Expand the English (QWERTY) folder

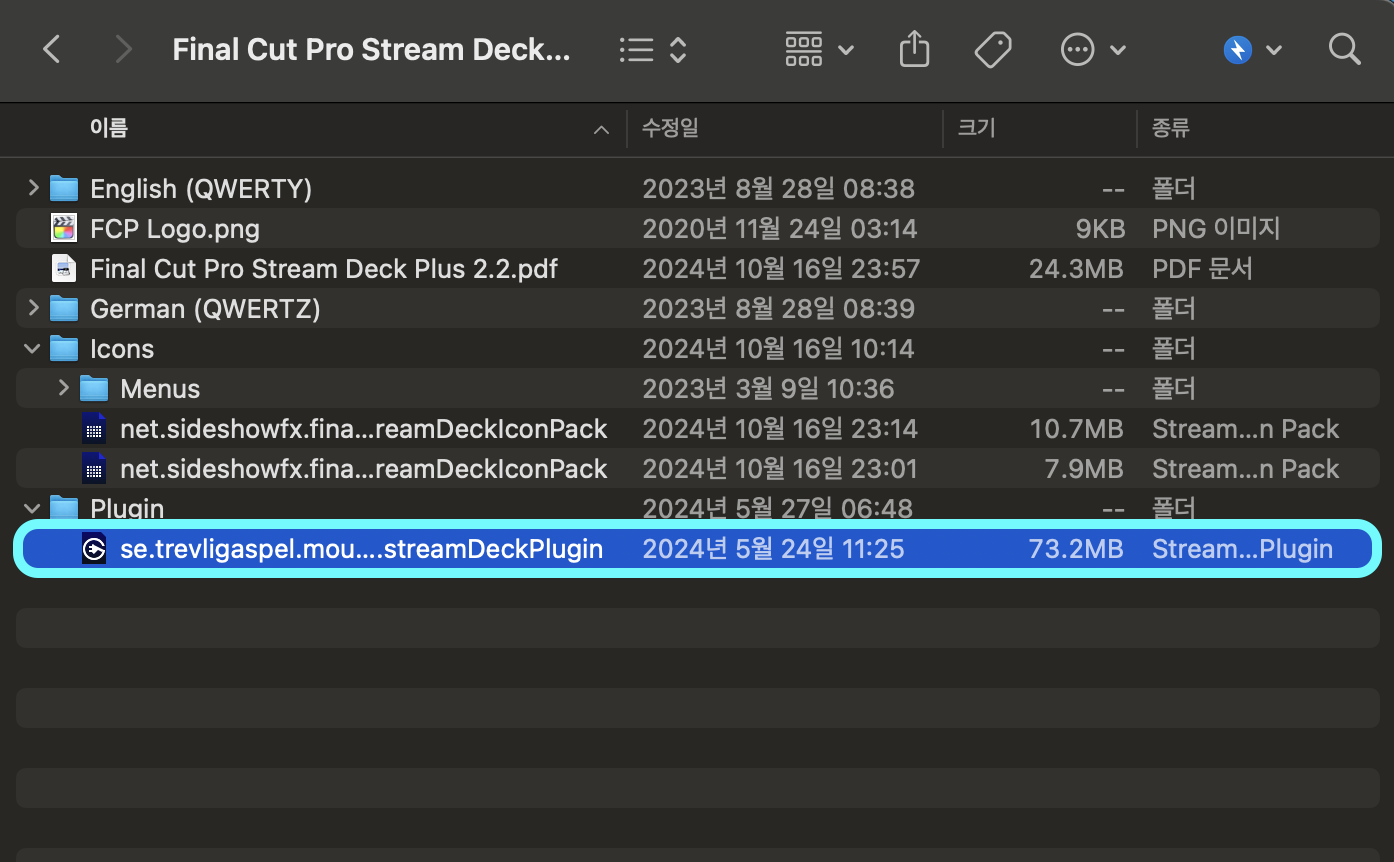[33, 188]
